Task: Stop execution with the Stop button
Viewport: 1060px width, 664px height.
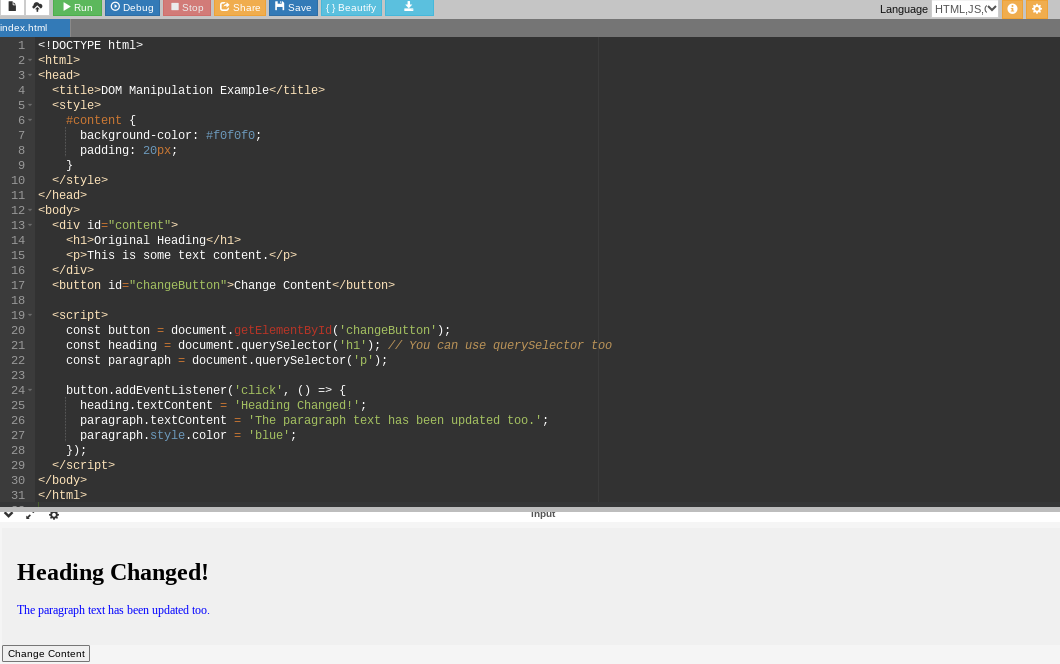Action: pos(187,7)
